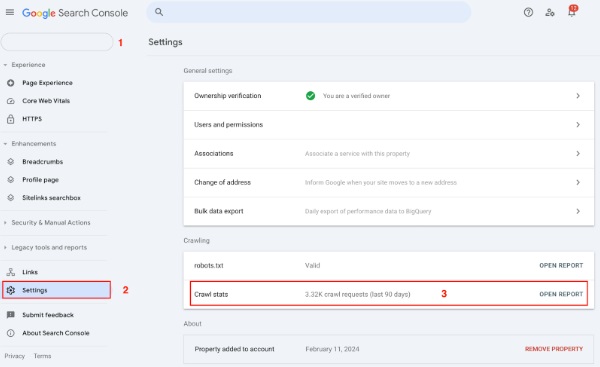600x367 pixels.
Task: Click the Sitelinks searchbox layers icon
Action: click(x=11, y=197)
